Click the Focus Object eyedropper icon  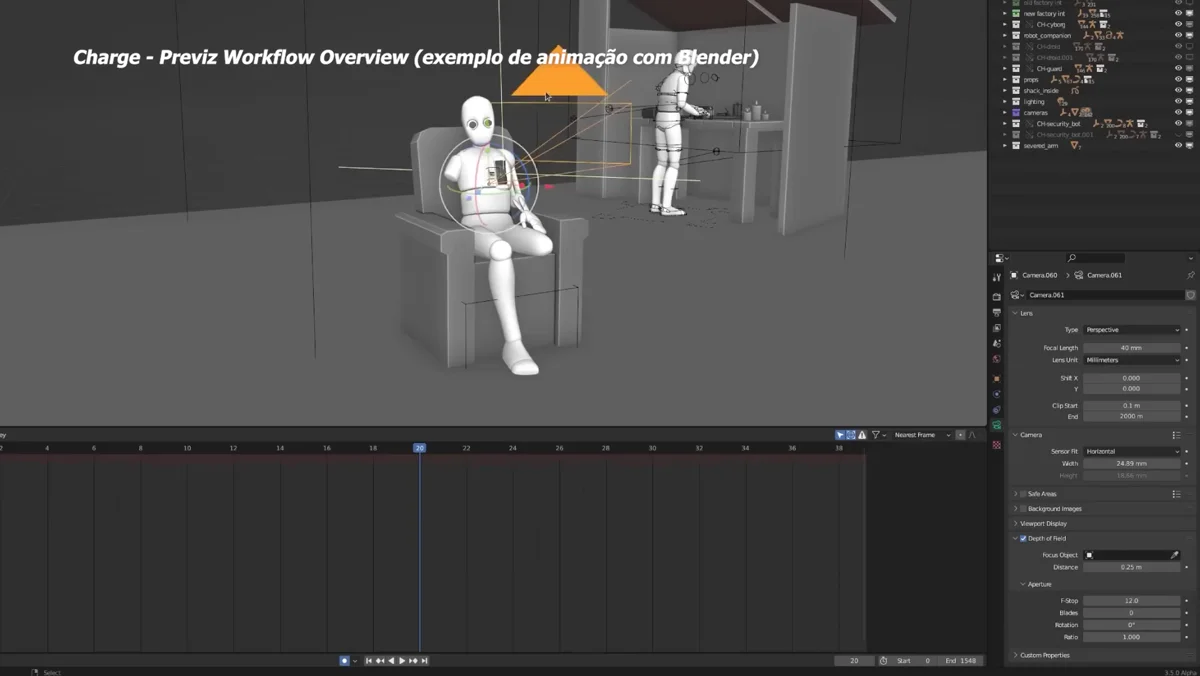[x=1175, y=555]
